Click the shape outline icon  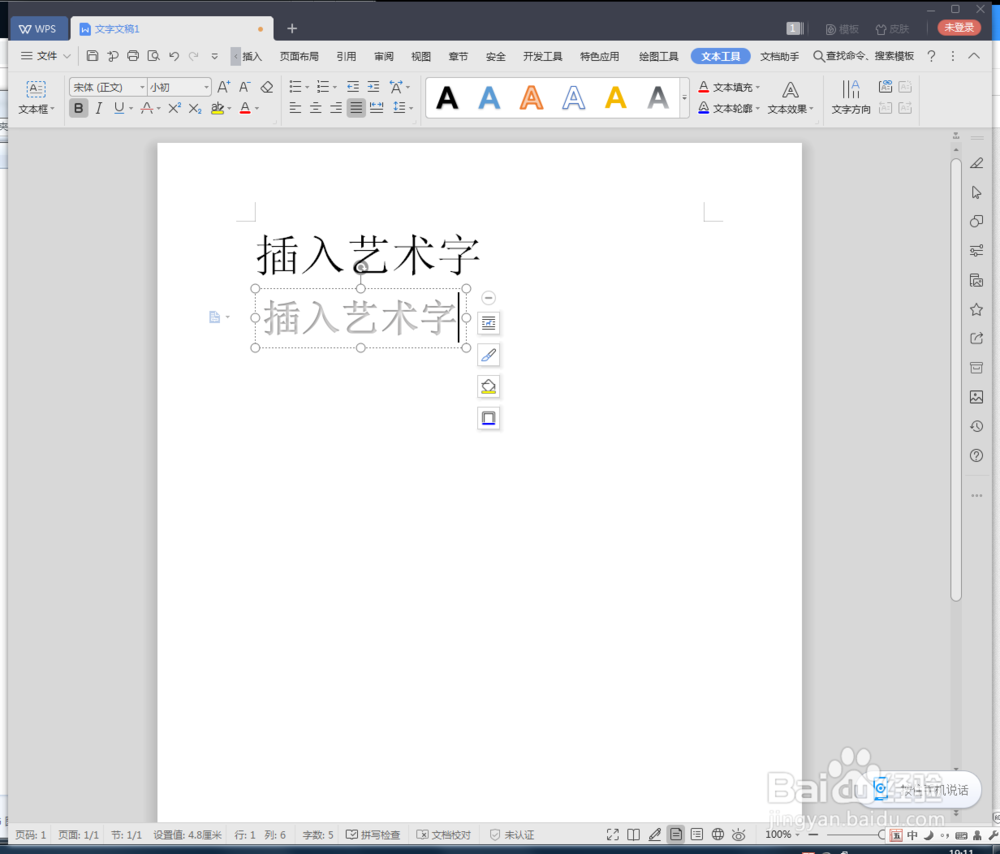coord(489,418)
